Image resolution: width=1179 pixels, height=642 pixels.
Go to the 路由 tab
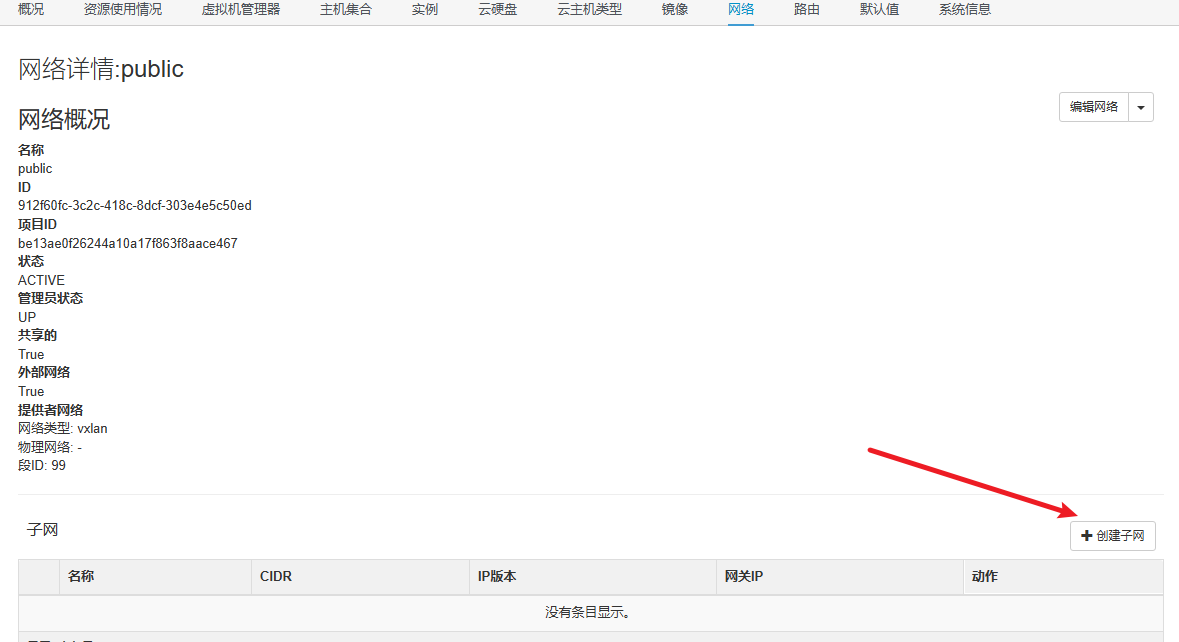coord(807,10)
